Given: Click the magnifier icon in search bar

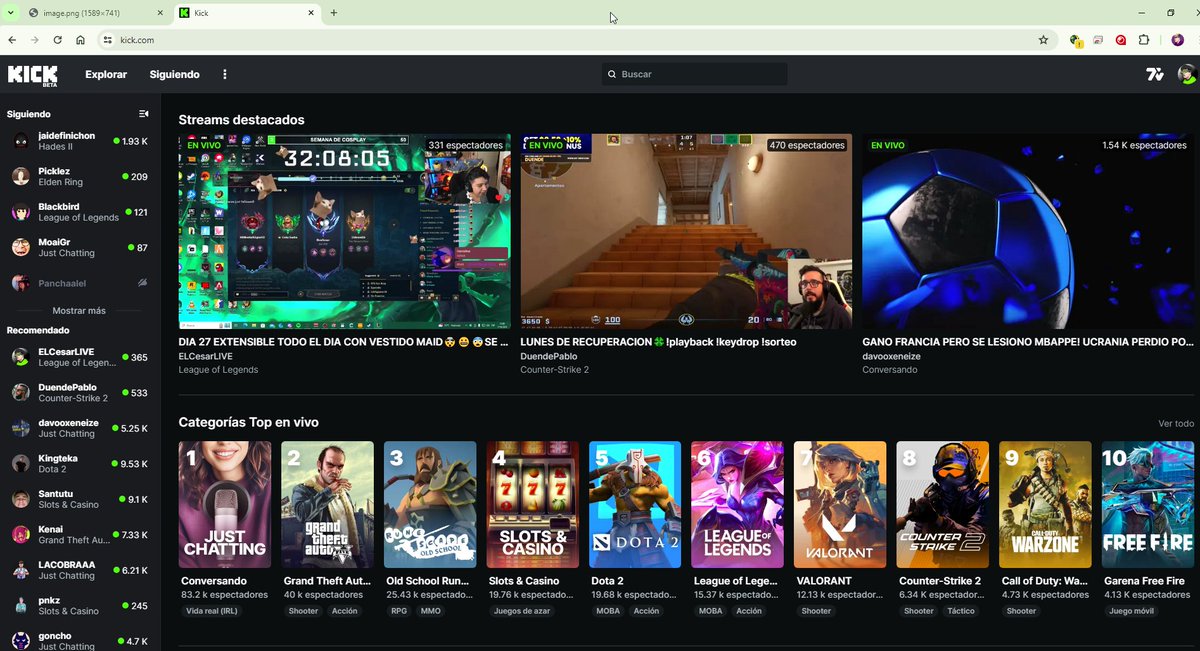Looking at the screenshot, I should point(612,75).
